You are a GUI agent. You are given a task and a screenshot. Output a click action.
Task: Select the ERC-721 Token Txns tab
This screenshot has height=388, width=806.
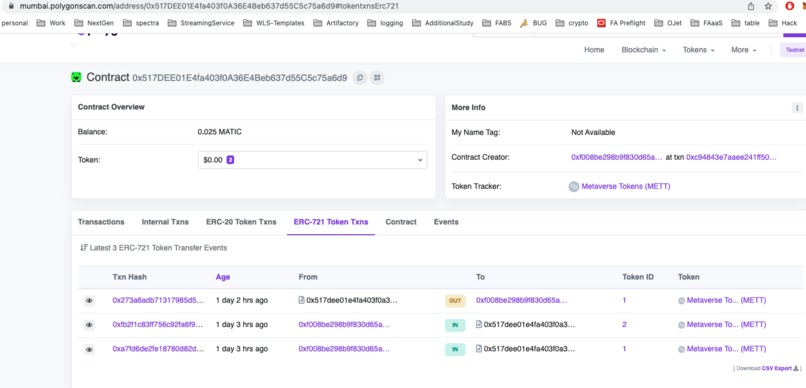331,222
